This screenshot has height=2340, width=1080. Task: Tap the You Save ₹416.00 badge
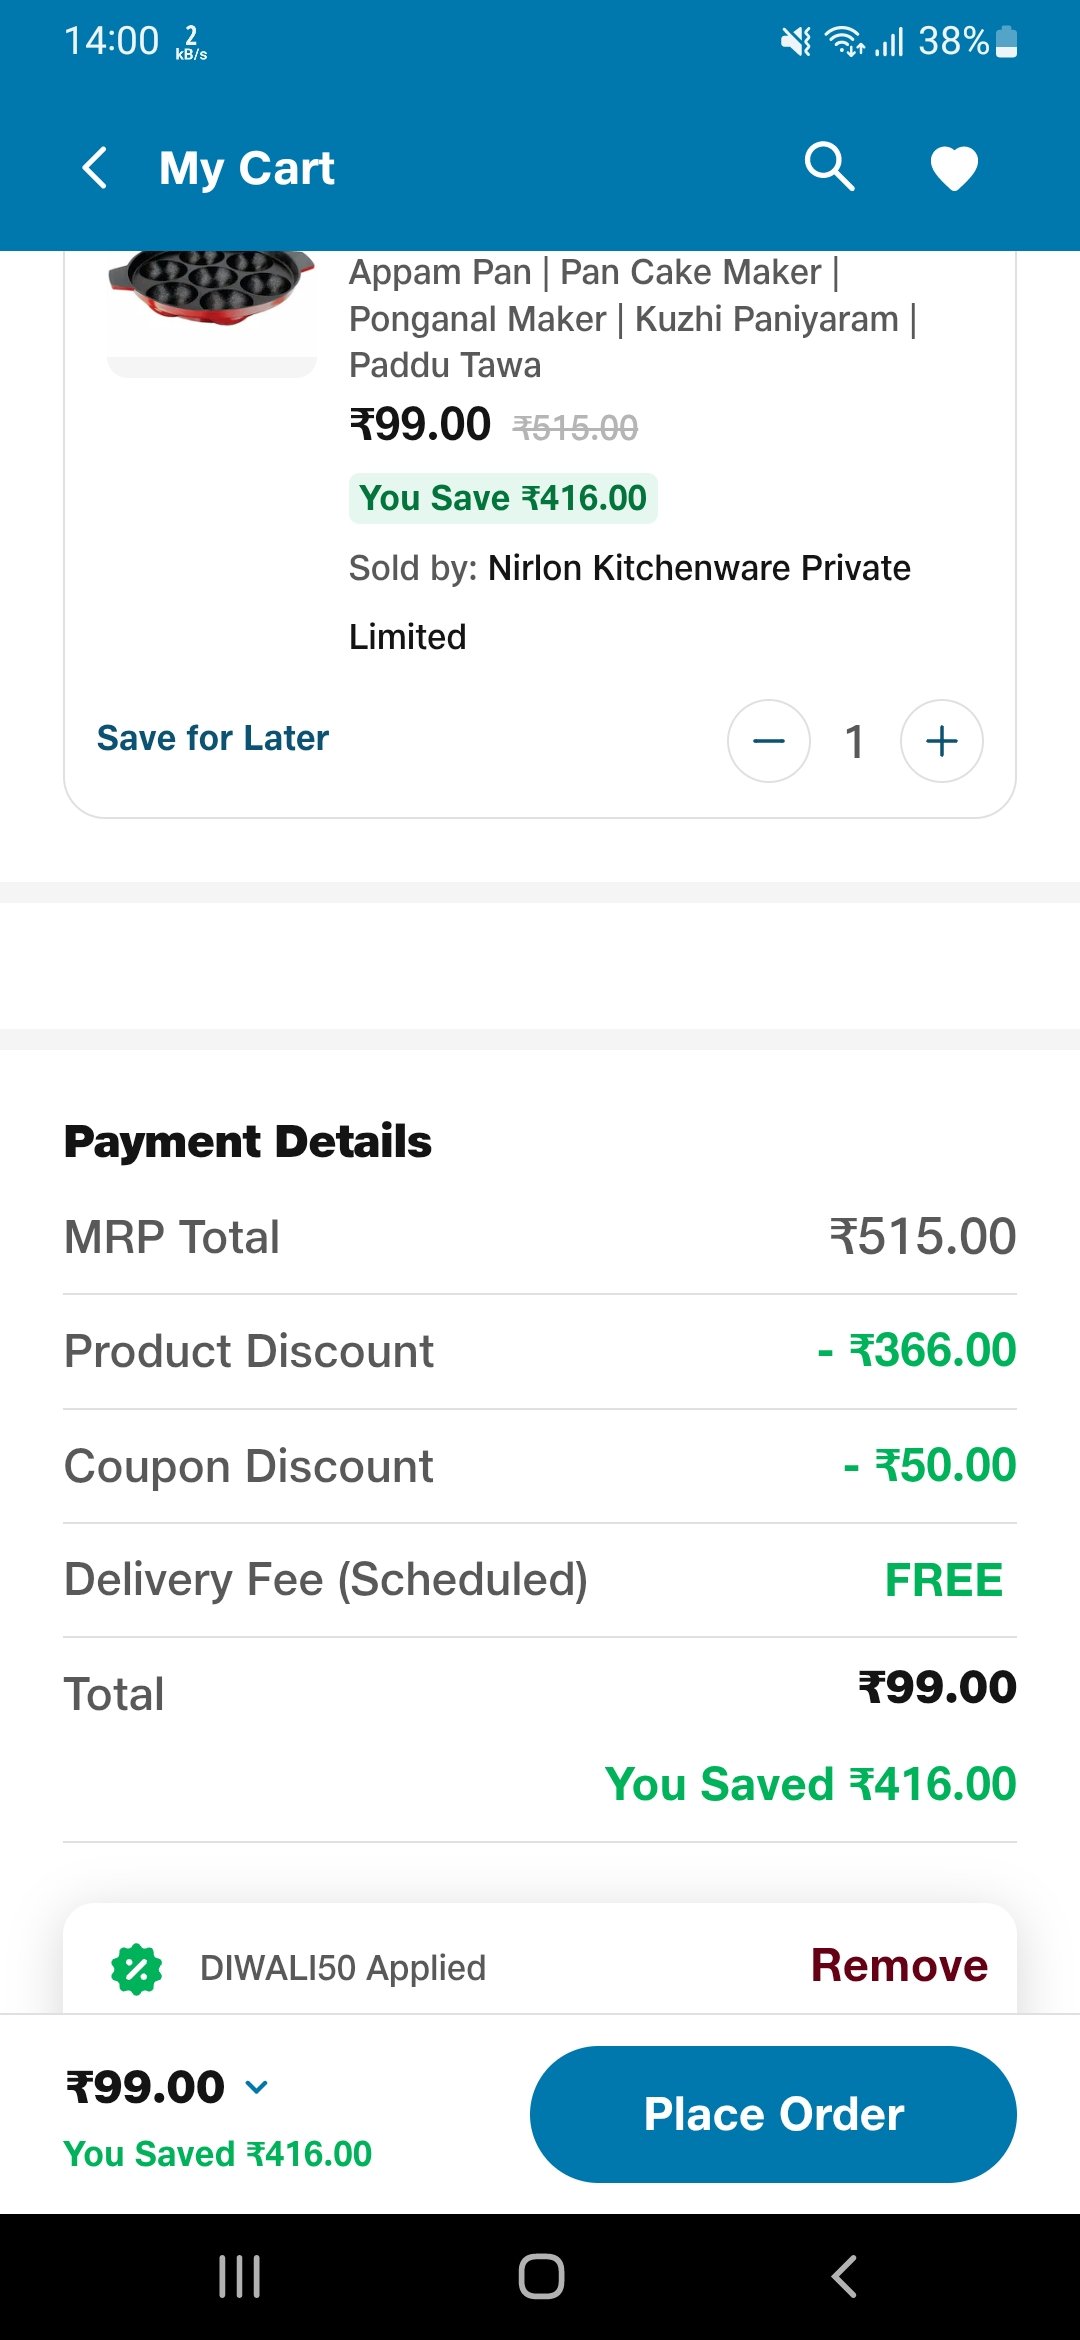[503, 498]
